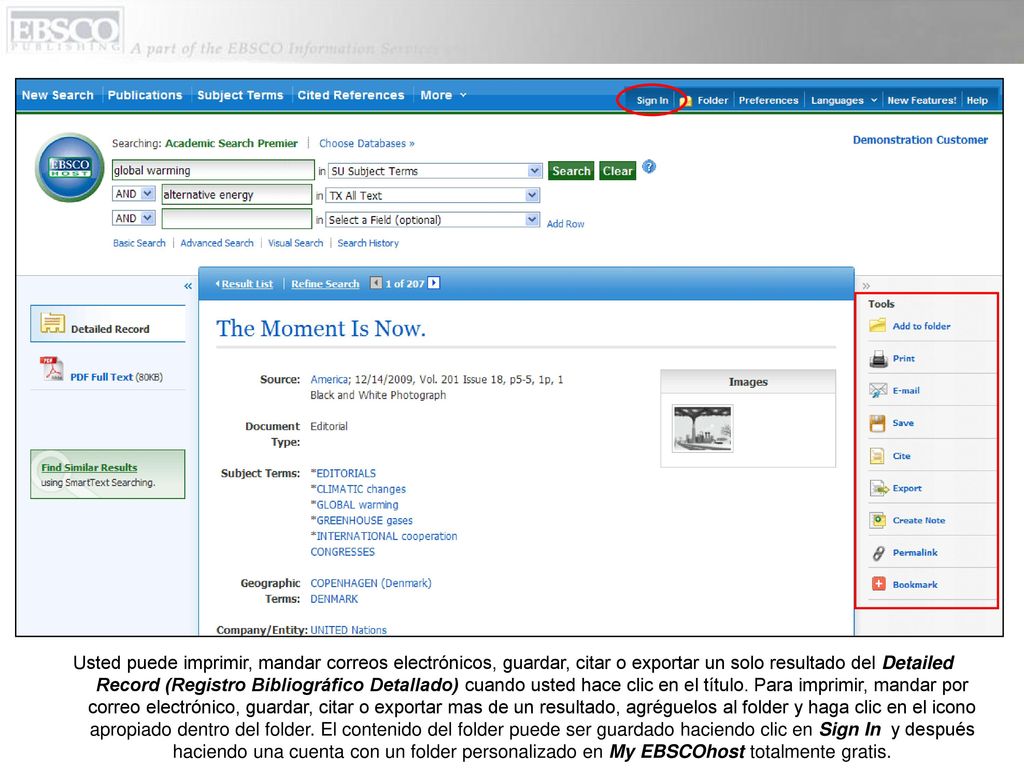Click the Bookmark plus icon

coord(878,584)
